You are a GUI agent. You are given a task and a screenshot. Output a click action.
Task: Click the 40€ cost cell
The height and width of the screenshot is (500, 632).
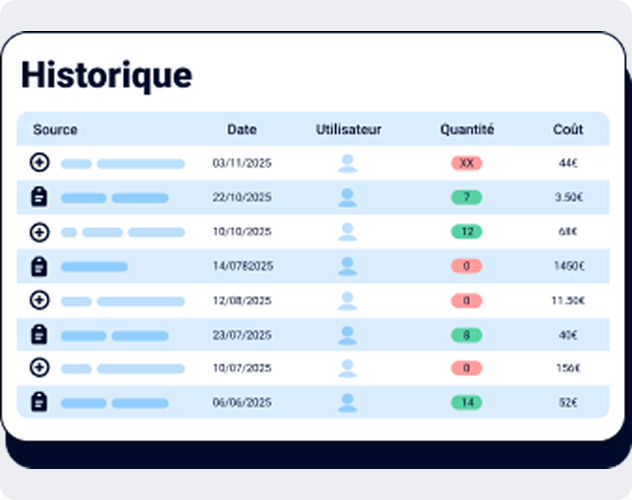[568, 335]
